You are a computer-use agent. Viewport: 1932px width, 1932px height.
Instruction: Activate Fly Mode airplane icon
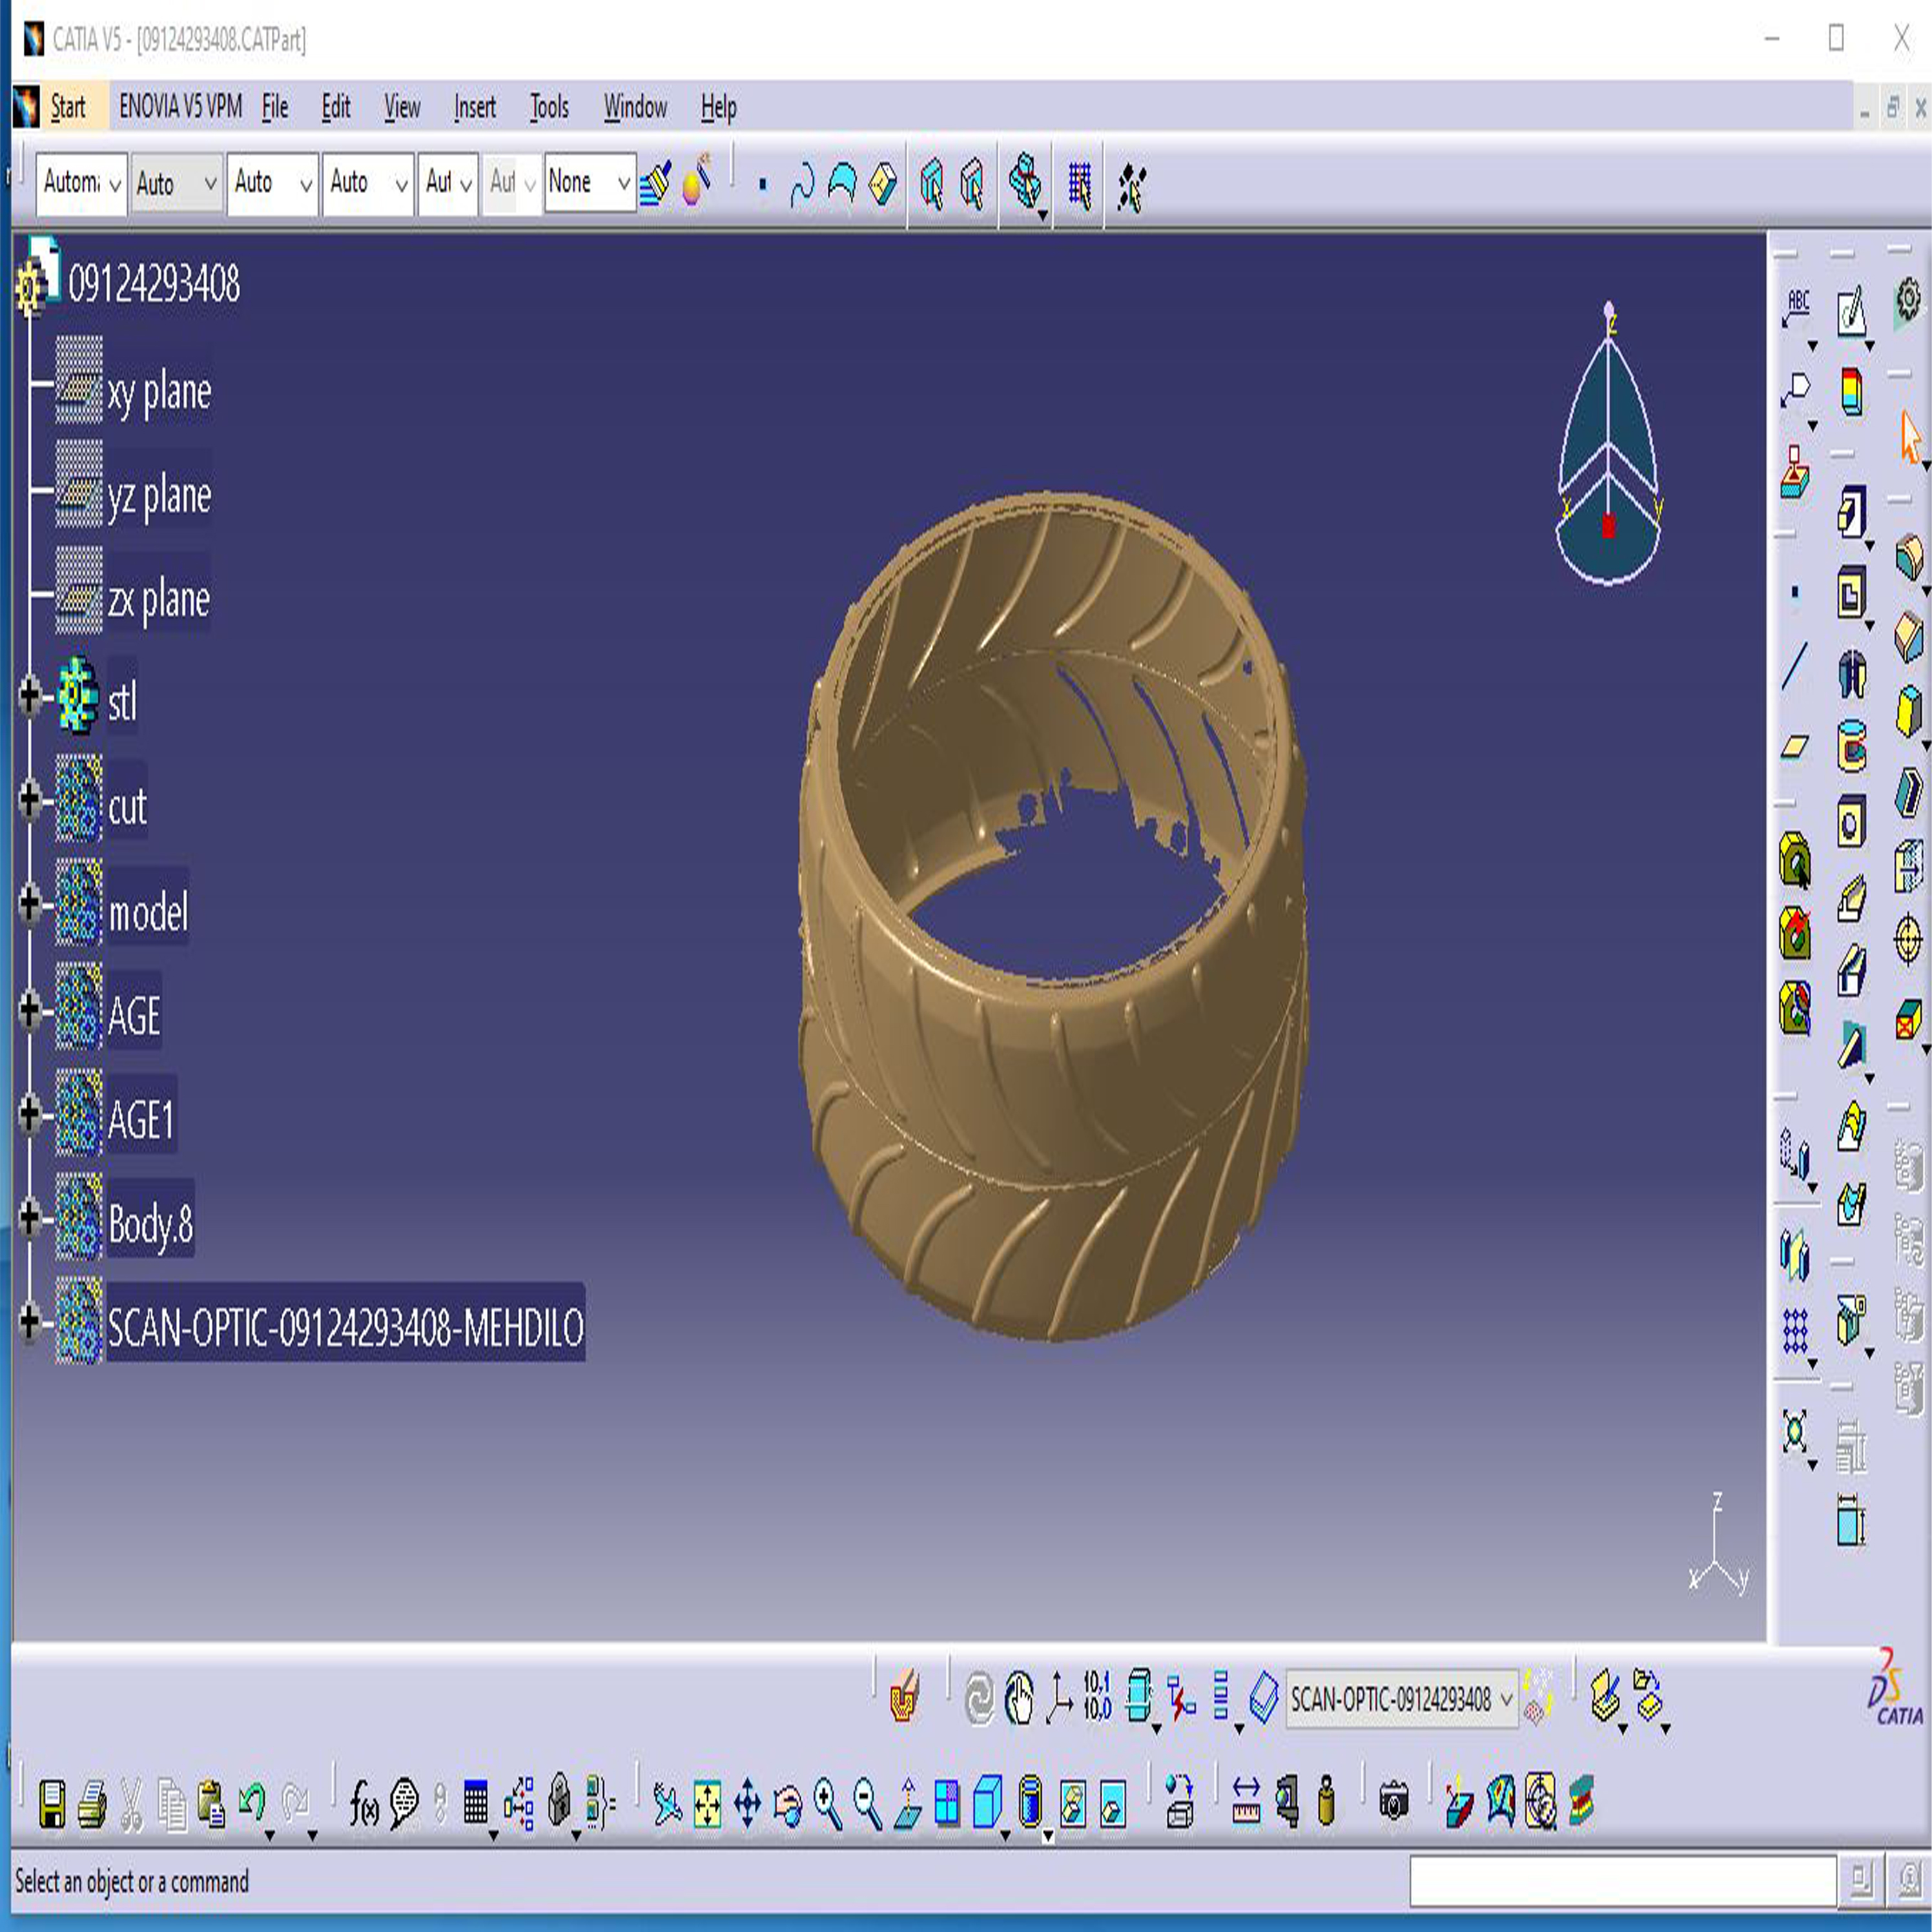(667, 1804)
